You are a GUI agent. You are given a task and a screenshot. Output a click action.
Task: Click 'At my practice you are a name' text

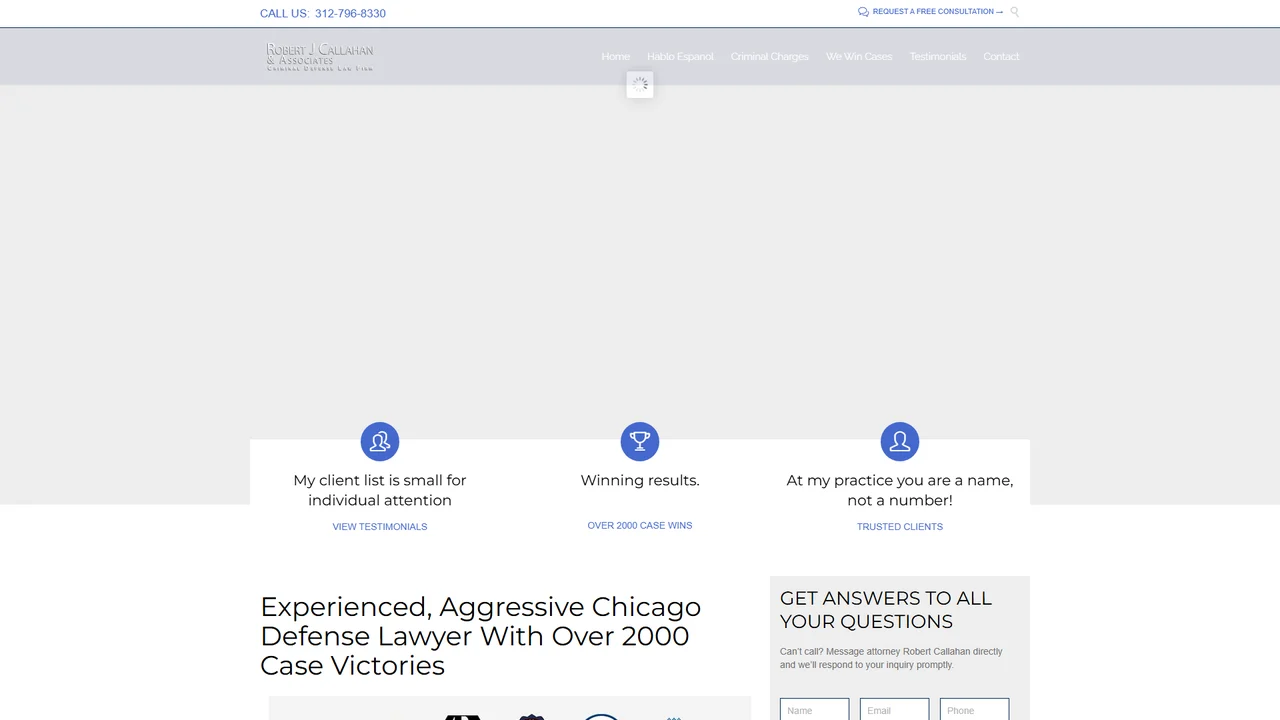pyautogui.click(x=900, y=490)
